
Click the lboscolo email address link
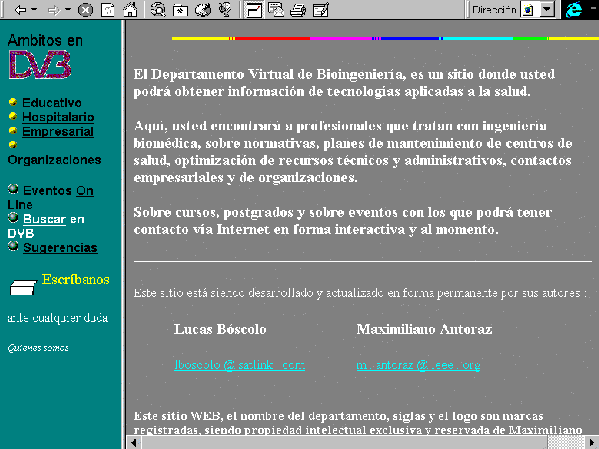click(240, 365)
